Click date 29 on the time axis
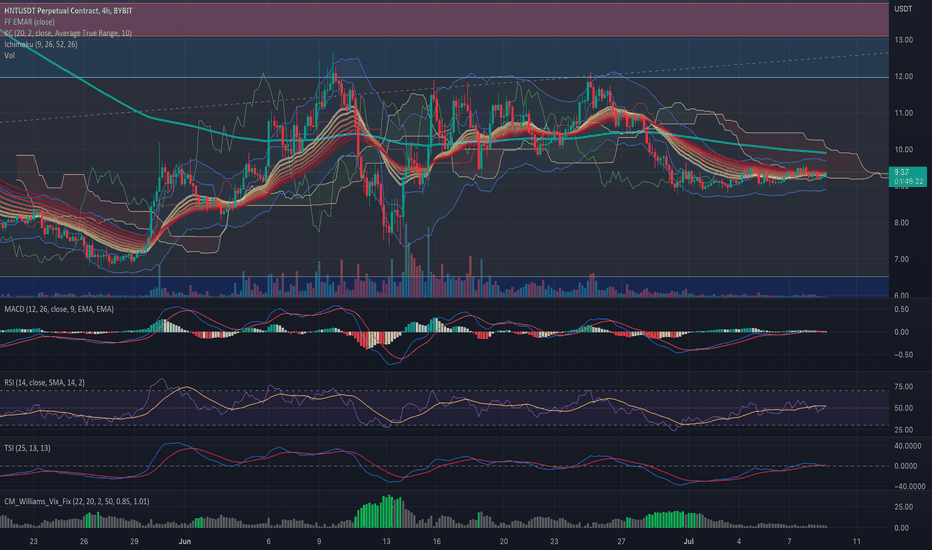The width and height of the screenshot is (932, 550). pos(134,542)
